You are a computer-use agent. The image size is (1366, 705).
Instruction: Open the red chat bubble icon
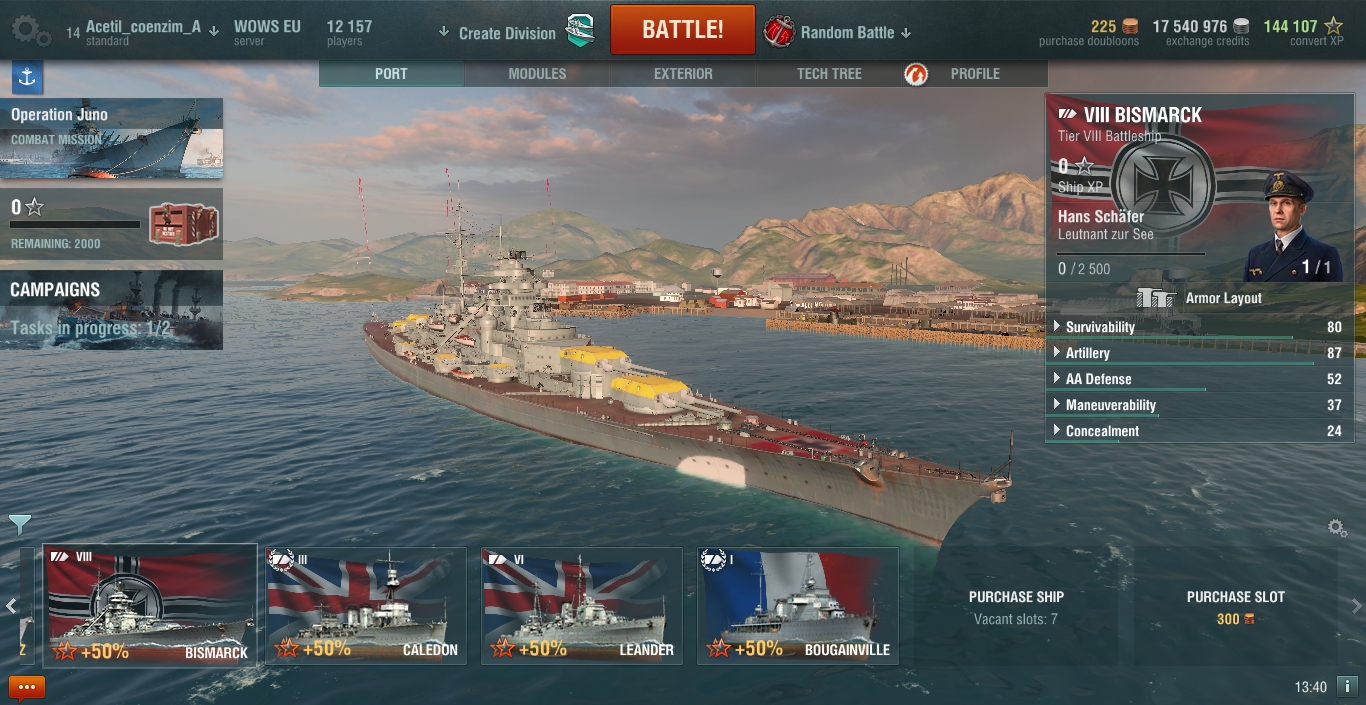tap(27, 687)
